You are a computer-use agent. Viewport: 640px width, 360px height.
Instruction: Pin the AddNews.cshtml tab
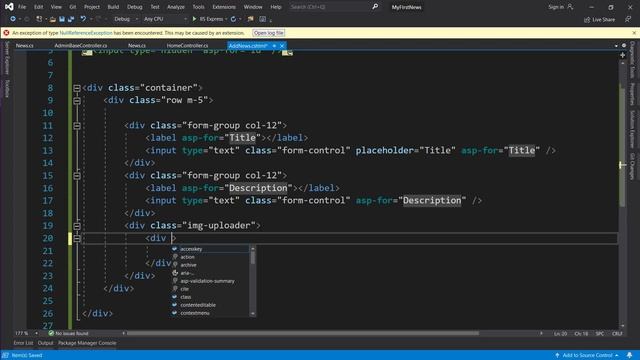[274, 46]
